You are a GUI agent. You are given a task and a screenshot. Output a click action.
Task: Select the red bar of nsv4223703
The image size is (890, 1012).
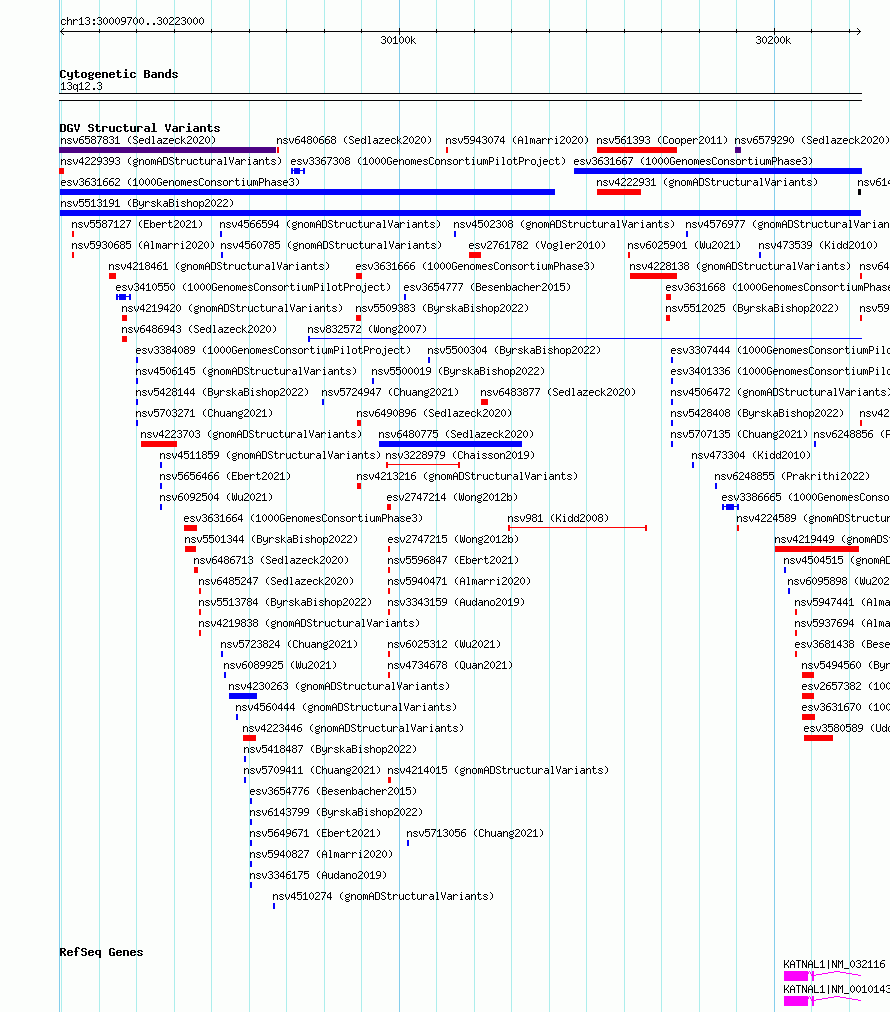click(159, 444)
